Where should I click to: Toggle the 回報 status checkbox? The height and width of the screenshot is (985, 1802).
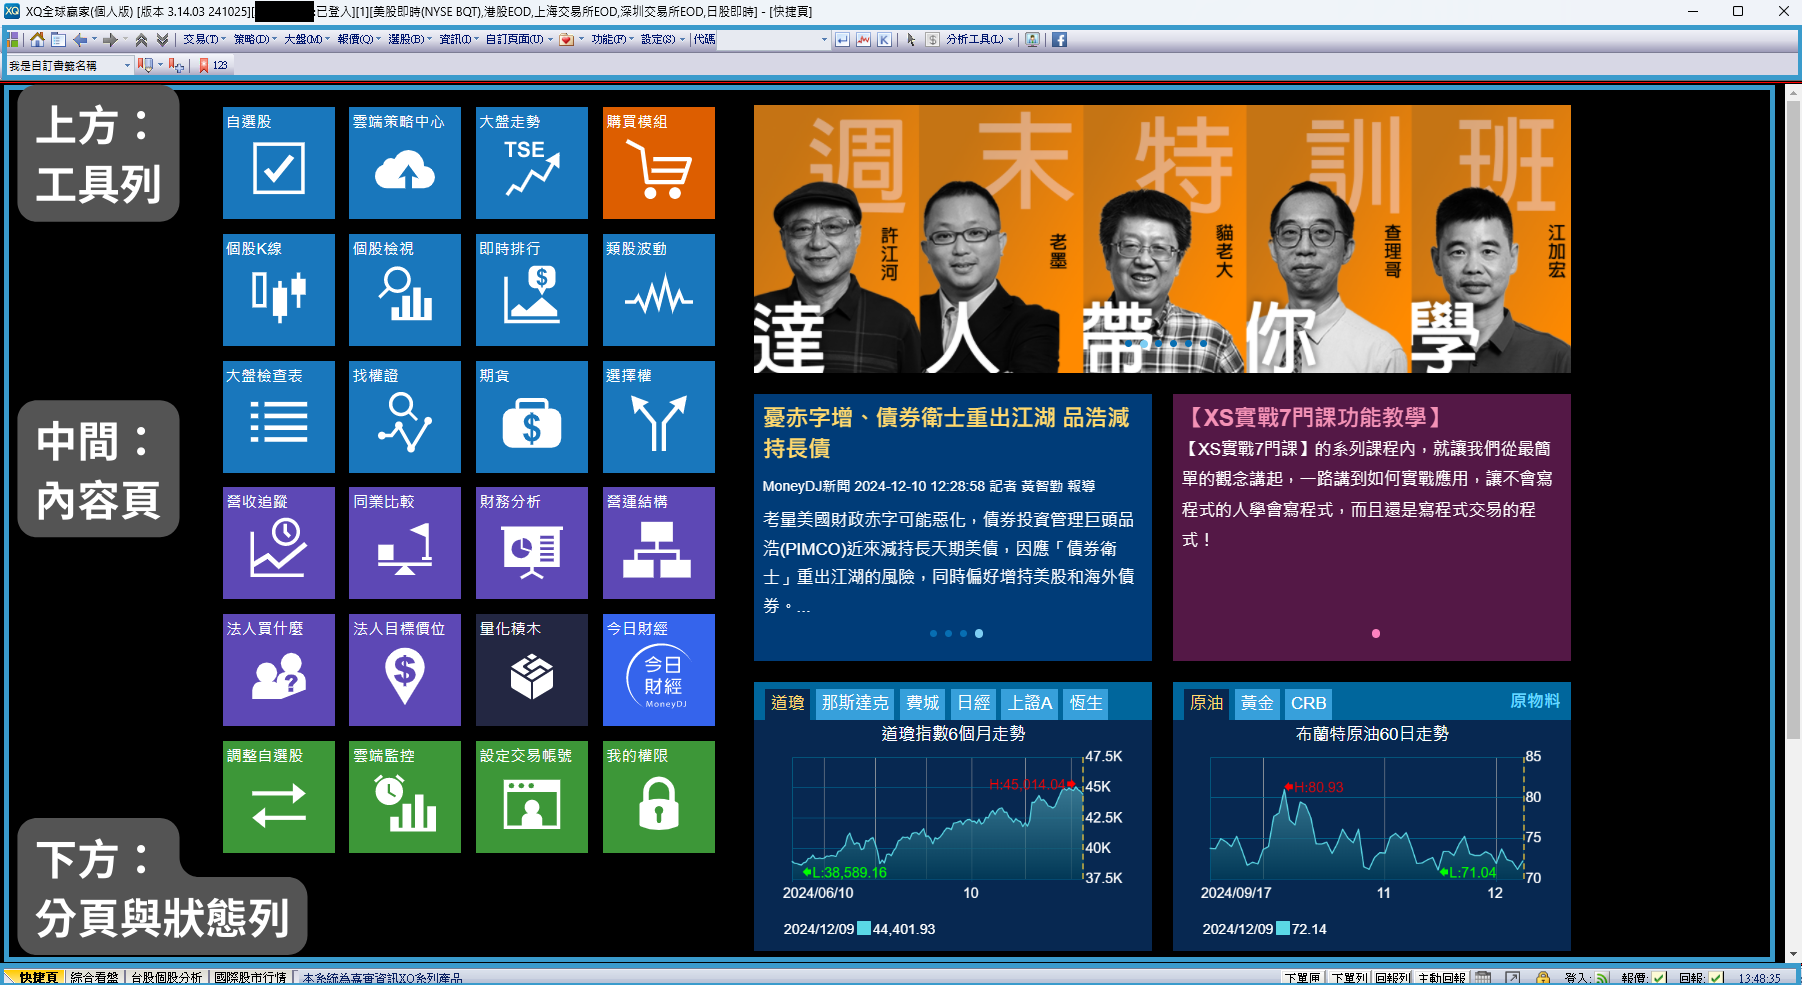[1716, 978]
